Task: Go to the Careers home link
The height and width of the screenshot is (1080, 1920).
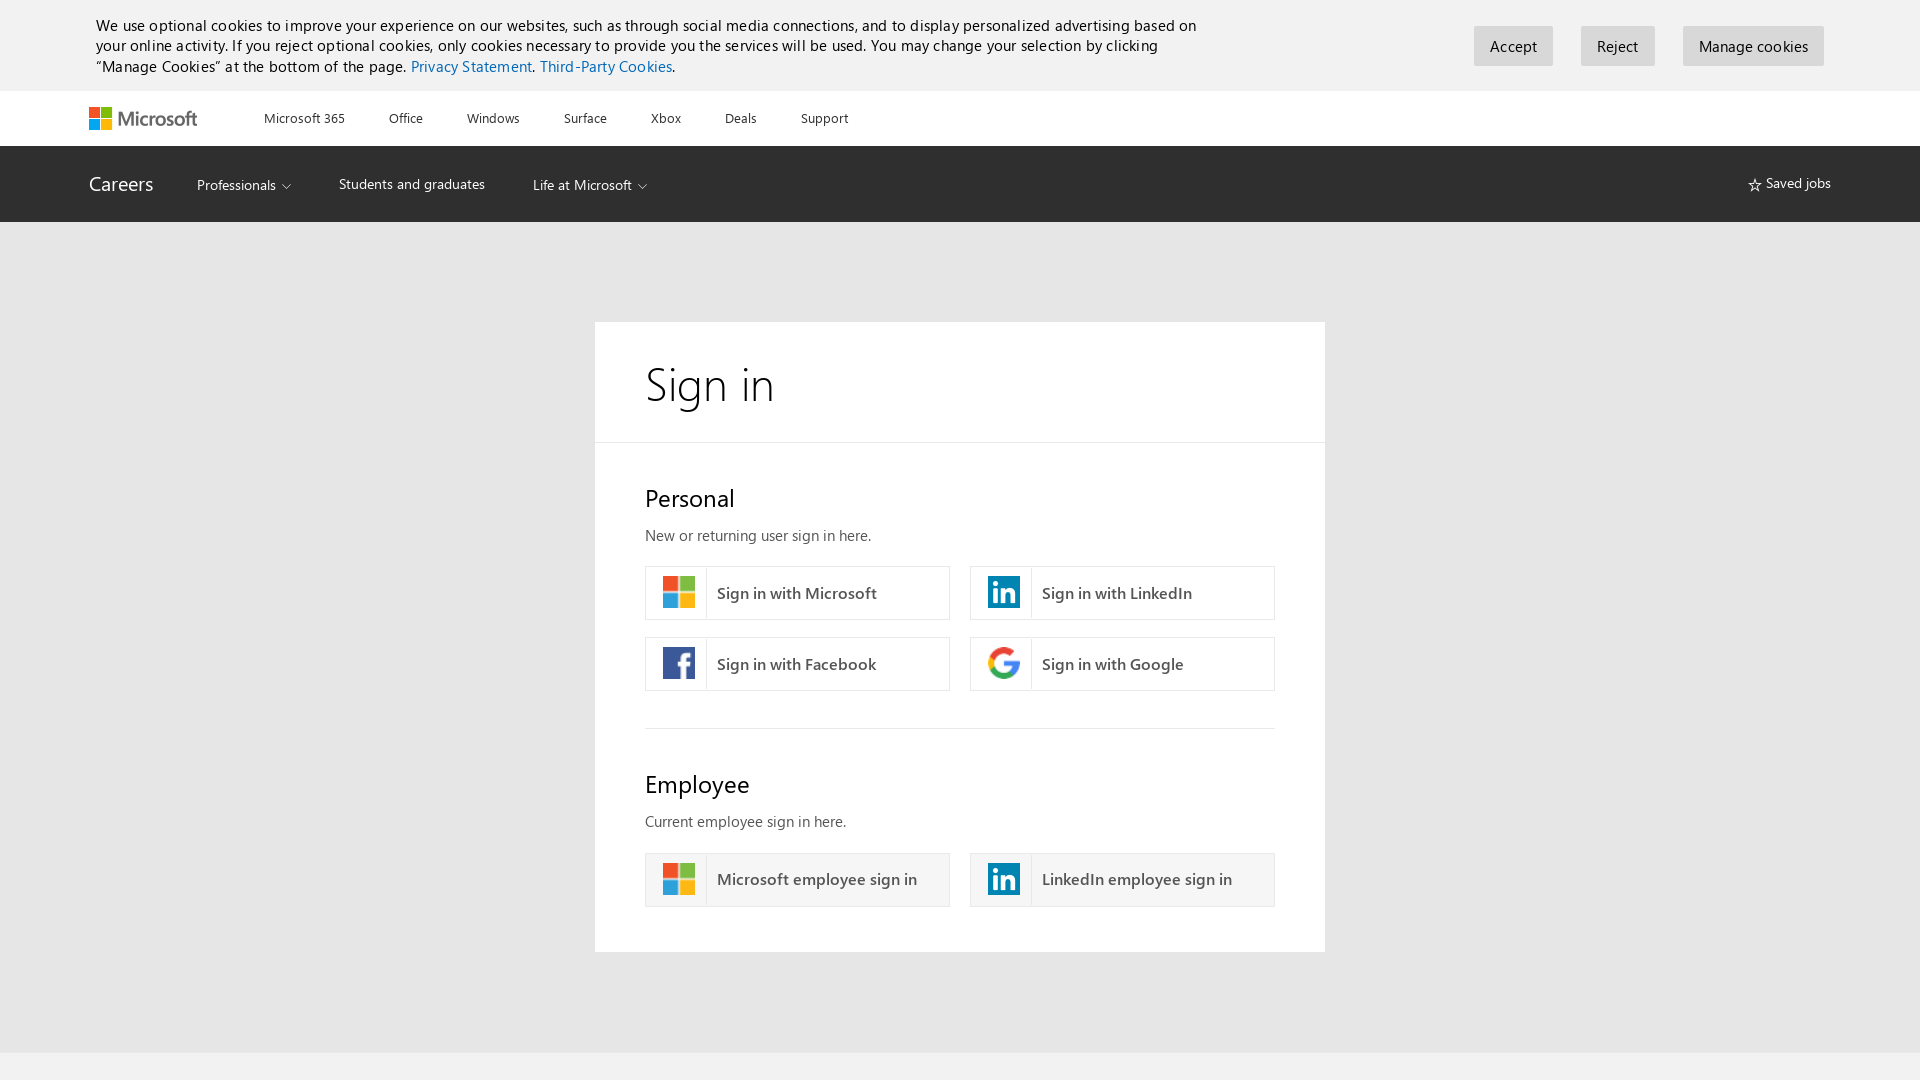Action: [121, 184]
